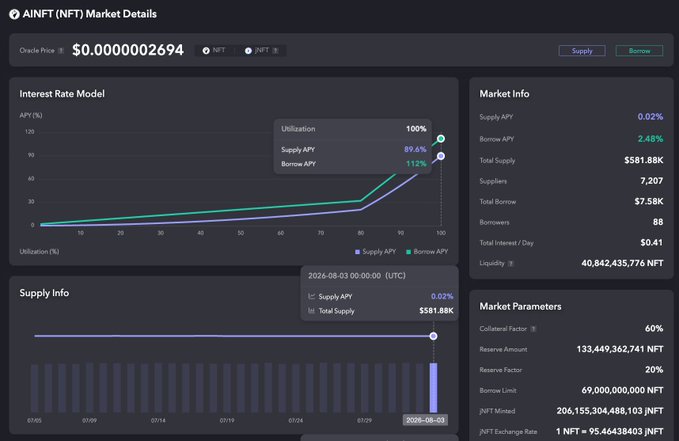Click the Liquidity value 40,842,435,776 NFT

click(x=622, y=263)
